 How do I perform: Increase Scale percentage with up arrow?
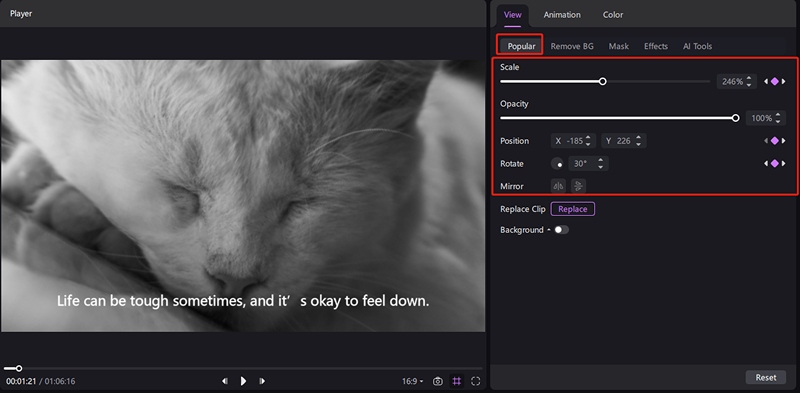point(748,78)
